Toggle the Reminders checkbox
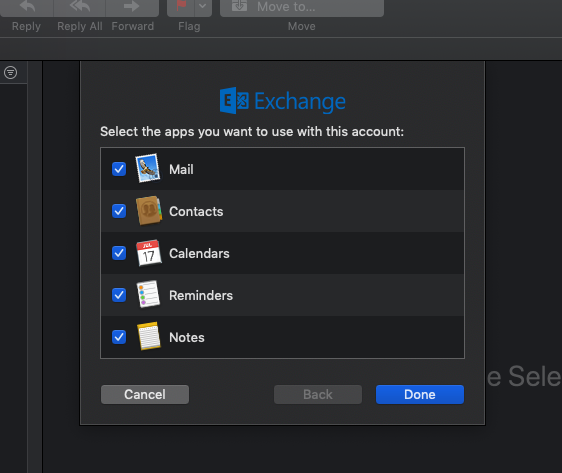Viewport: 562px width, 473px height. 119,295
